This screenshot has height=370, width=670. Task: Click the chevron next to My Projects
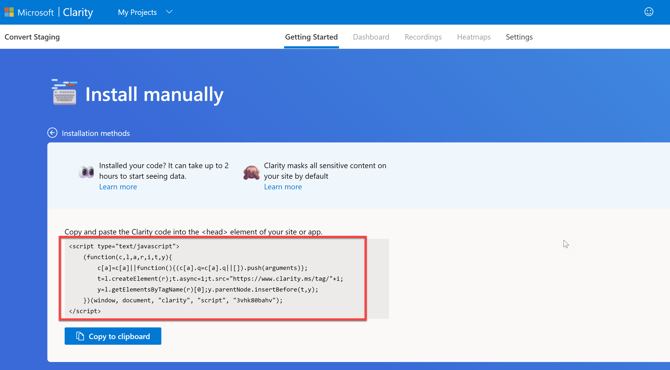169,12
